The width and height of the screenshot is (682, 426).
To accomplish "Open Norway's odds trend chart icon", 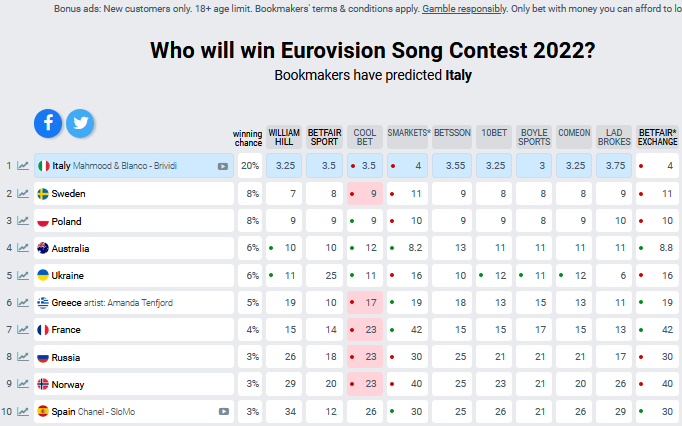I will [x=23, y=384].
